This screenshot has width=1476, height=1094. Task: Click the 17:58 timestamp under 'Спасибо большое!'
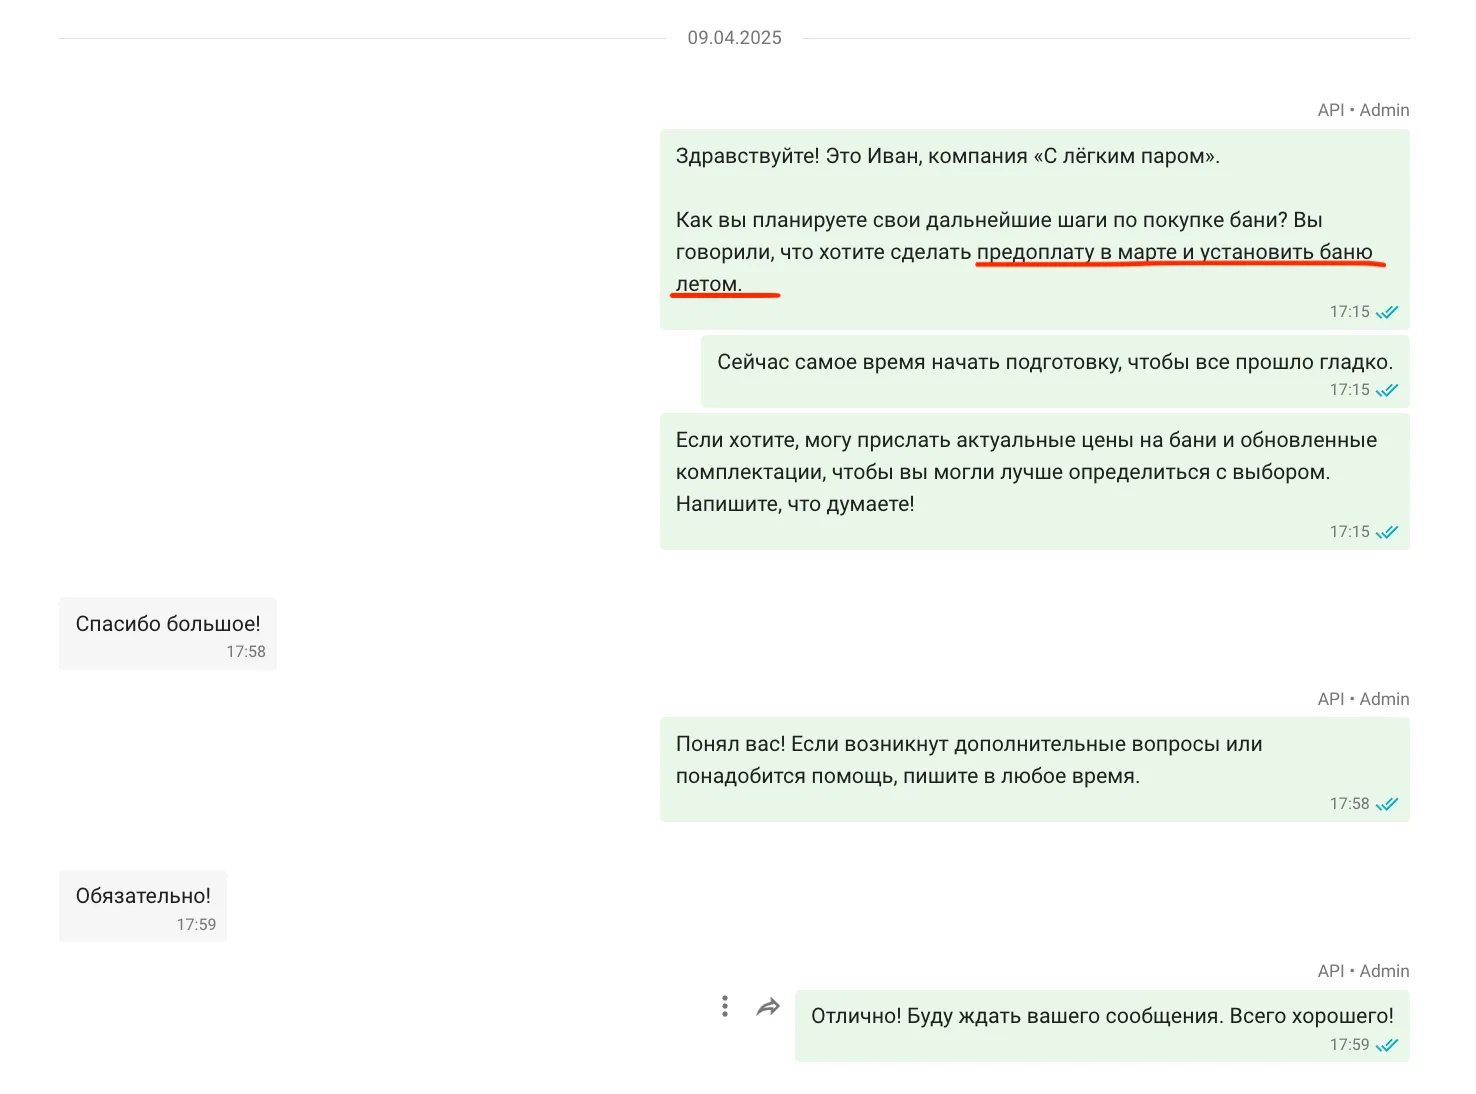point(246,652)
